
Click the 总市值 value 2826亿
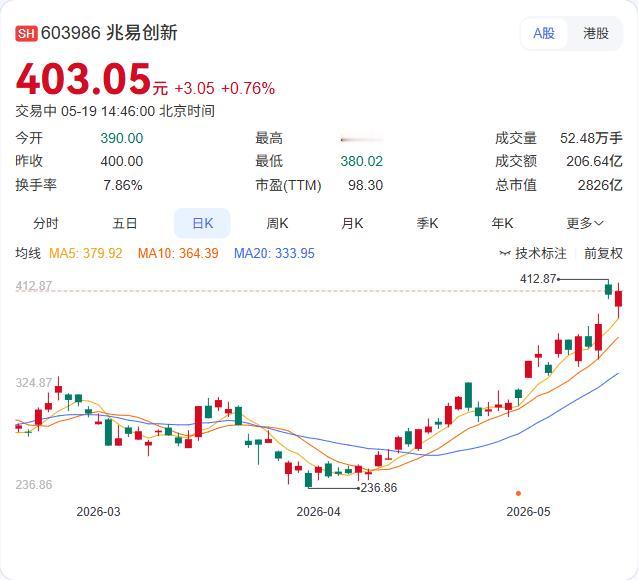point(600,185)
